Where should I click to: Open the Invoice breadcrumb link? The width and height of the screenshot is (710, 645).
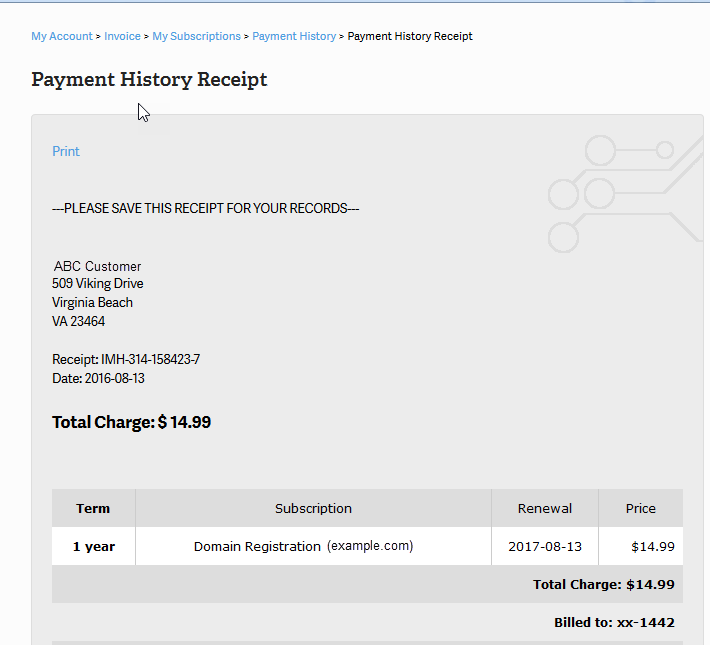click(x=122, y=36)
